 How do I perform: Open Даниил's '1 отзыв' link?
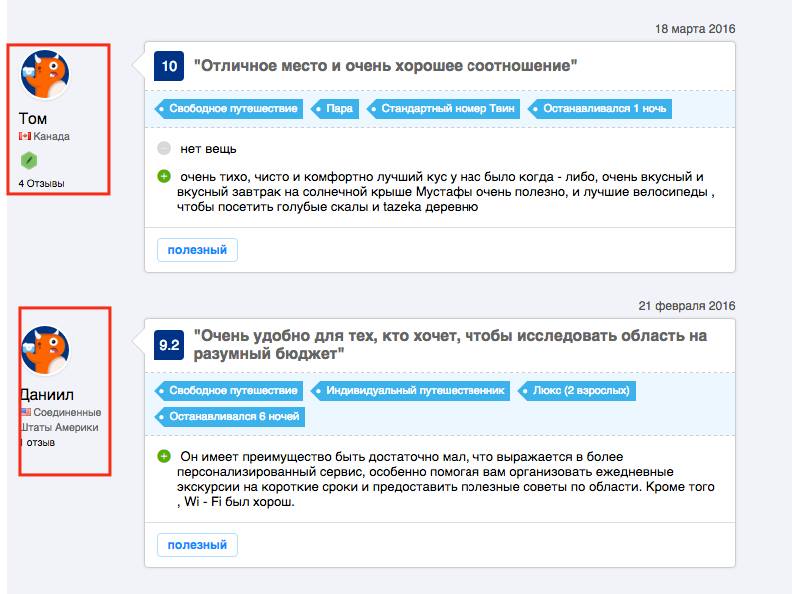37,441
